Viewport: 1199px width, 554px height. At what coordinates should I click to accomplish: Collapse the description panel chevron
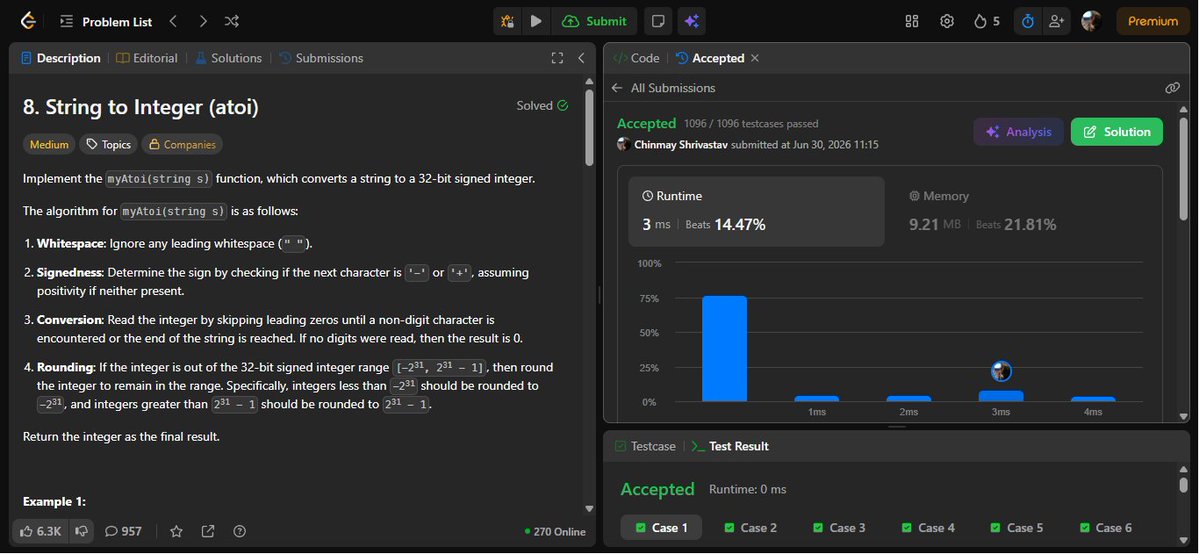pos(581,58)
